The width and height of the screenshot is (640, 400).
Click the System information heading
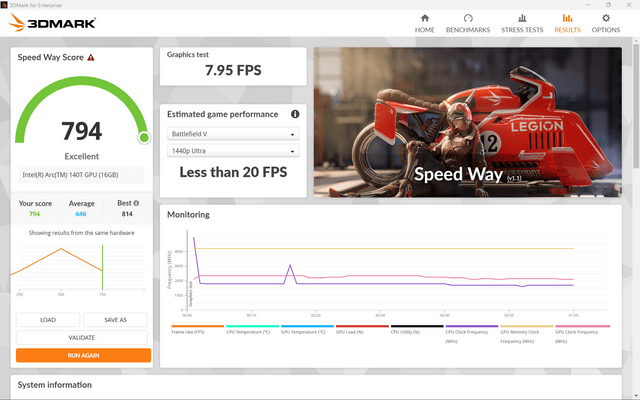click(x=55, y=385)
